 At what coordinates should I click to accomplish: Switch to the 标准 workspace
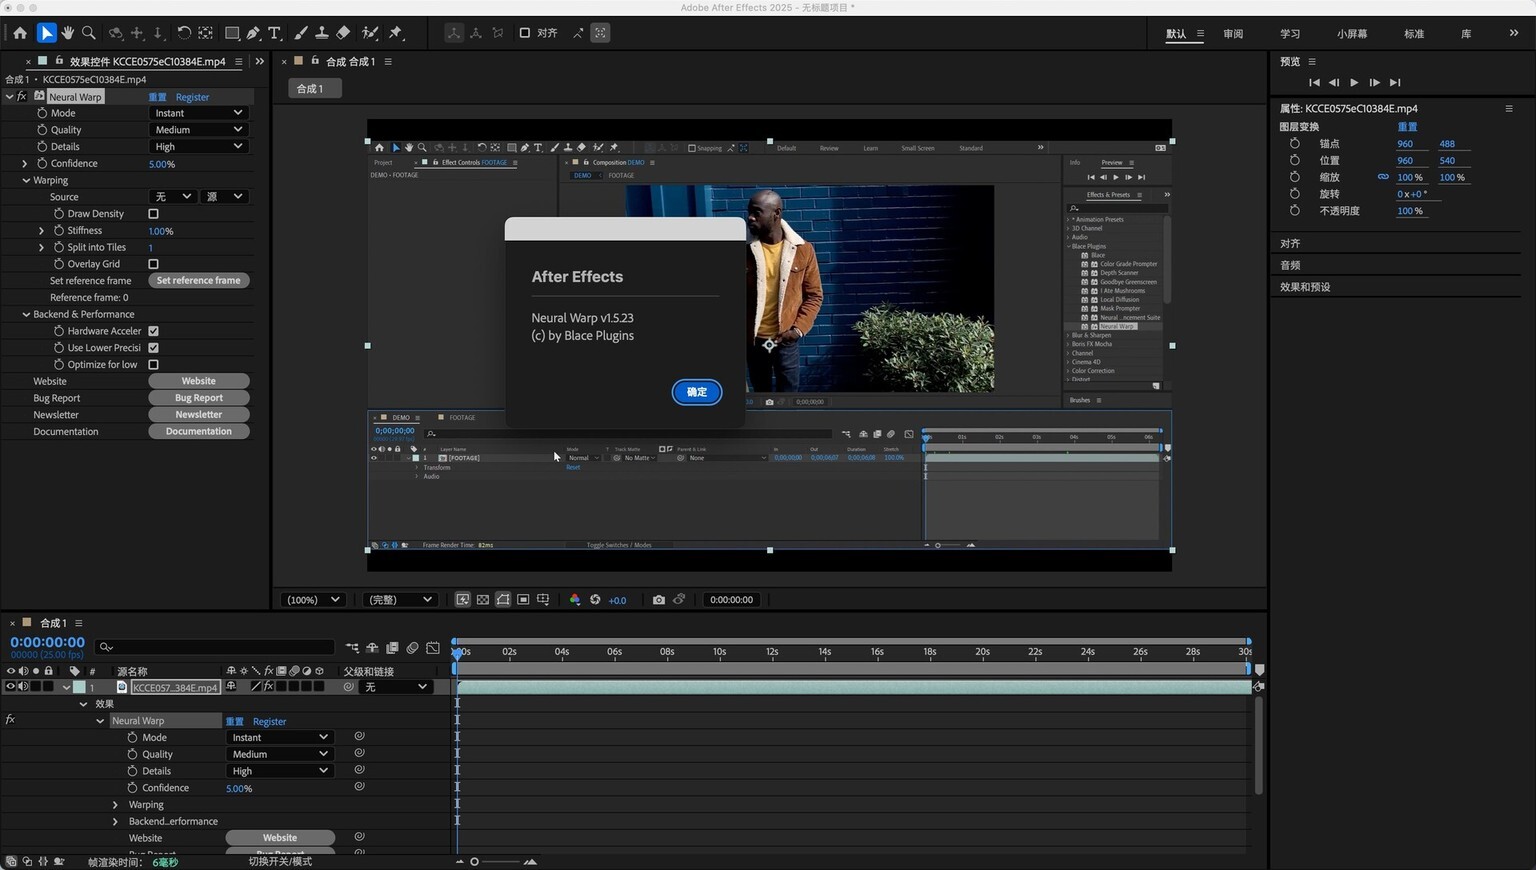click(x=1414, y=34)
